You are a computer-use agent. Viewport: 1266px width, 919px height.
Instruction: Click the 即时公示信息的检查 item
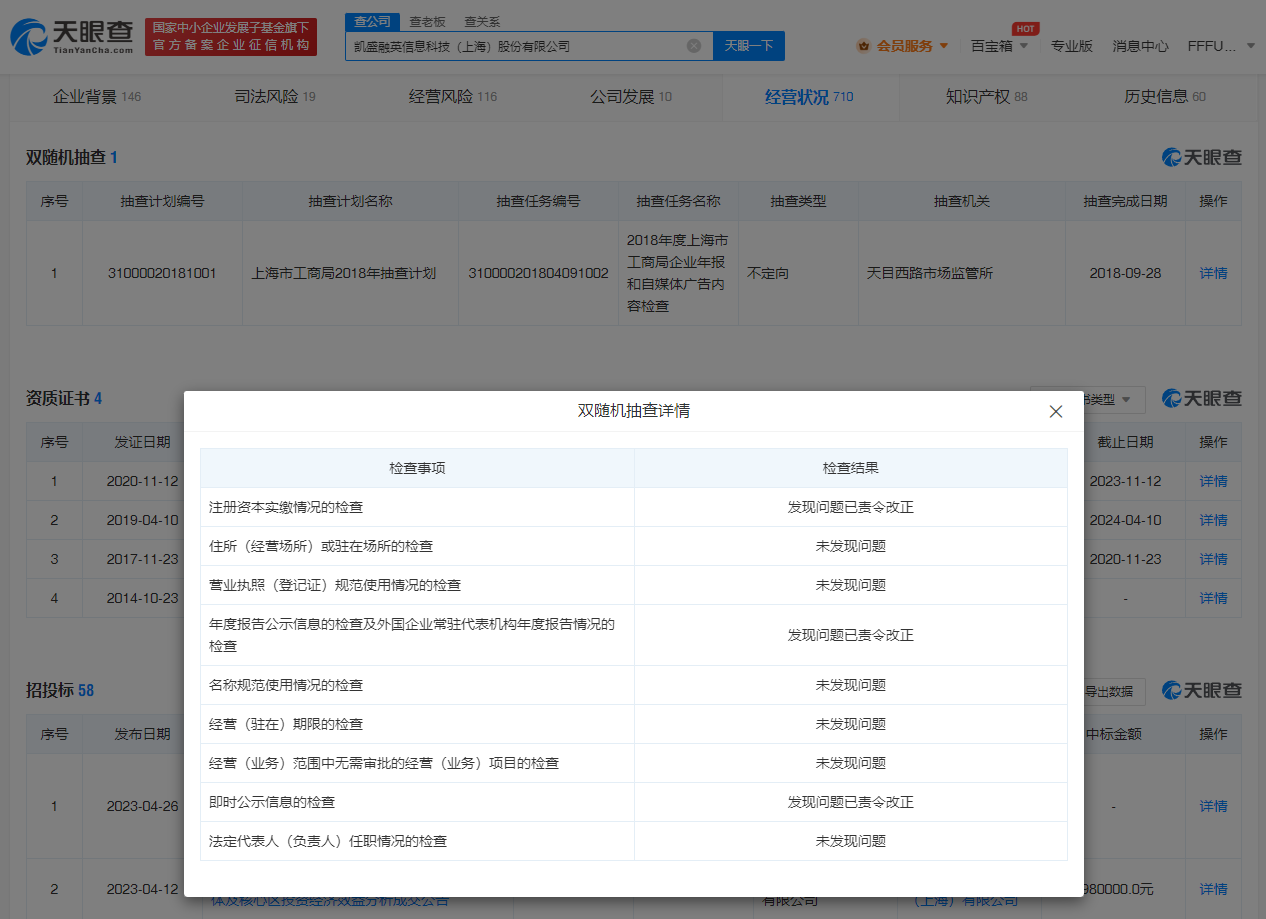pyautogui.click(x=272, y=802)
